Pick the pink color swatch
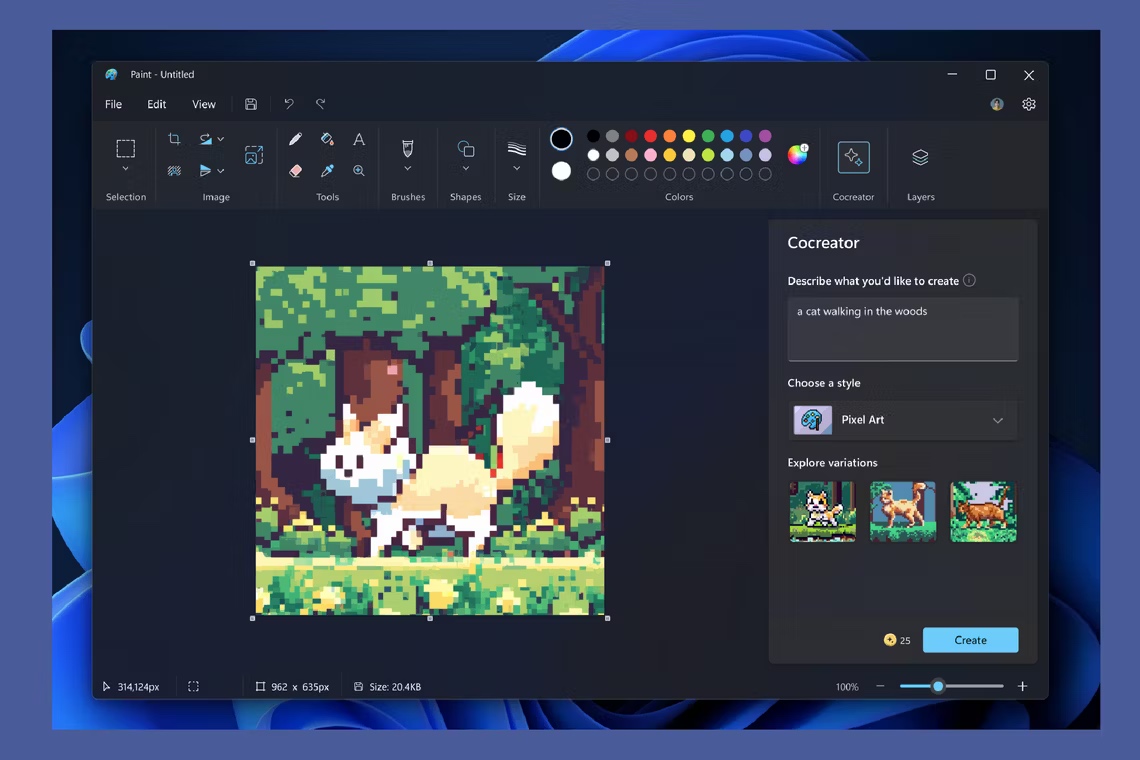Image resolution: width=1140 pixels, height=760 pixels. 651,155
